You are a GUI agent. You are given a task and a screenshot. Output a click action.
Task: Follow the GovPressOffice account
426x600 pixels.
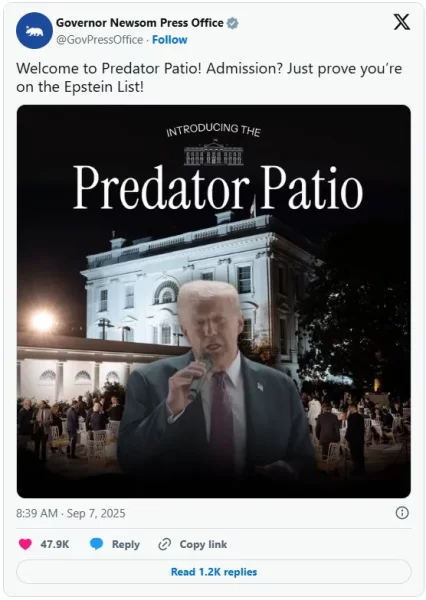[x=170, y=40]
